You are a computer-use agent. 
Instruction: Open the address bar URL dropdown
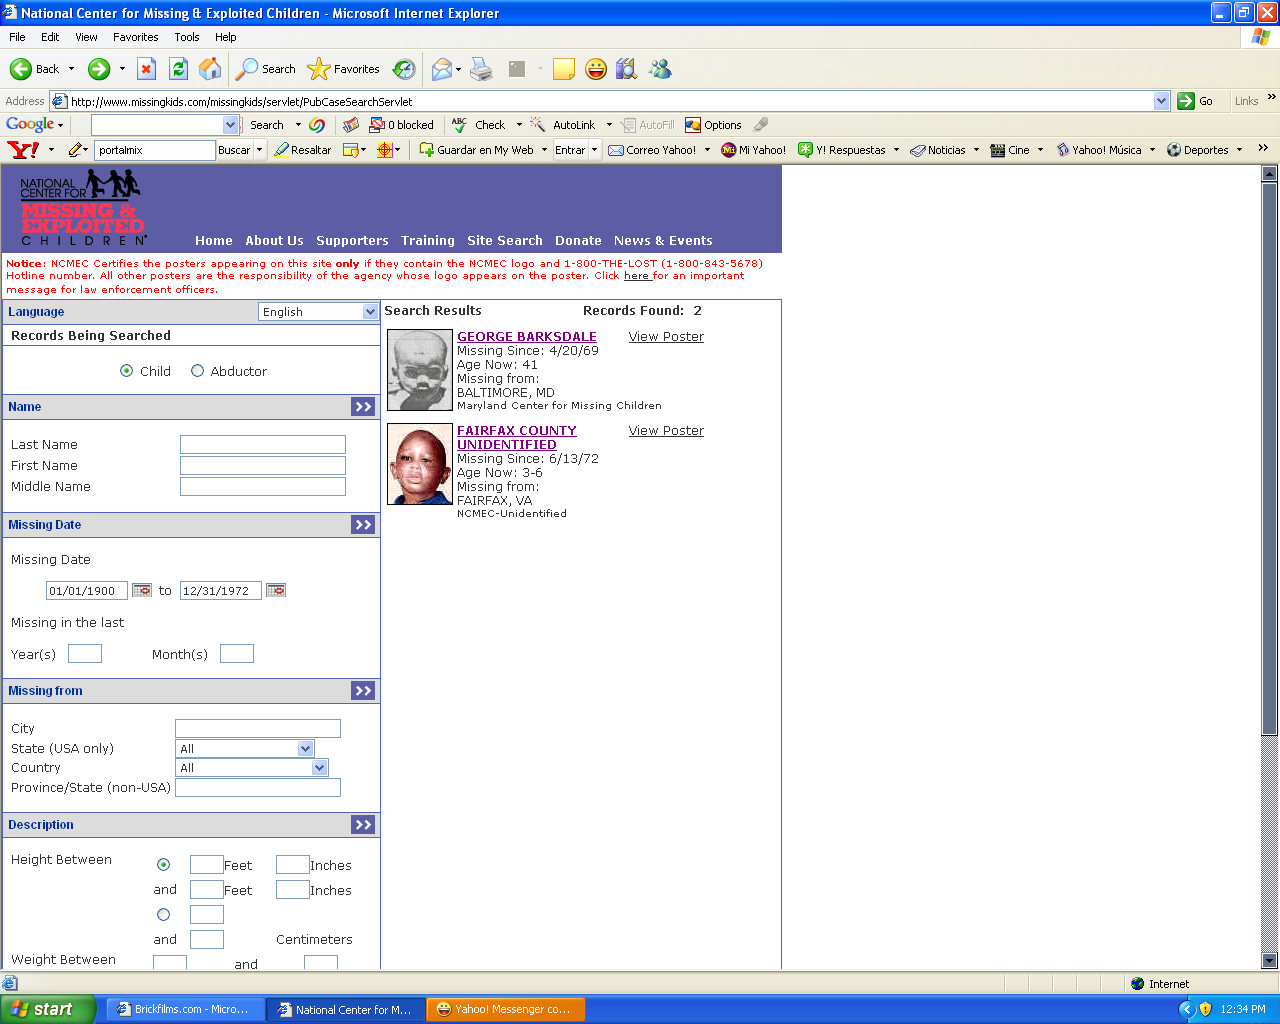point(1162,101)
